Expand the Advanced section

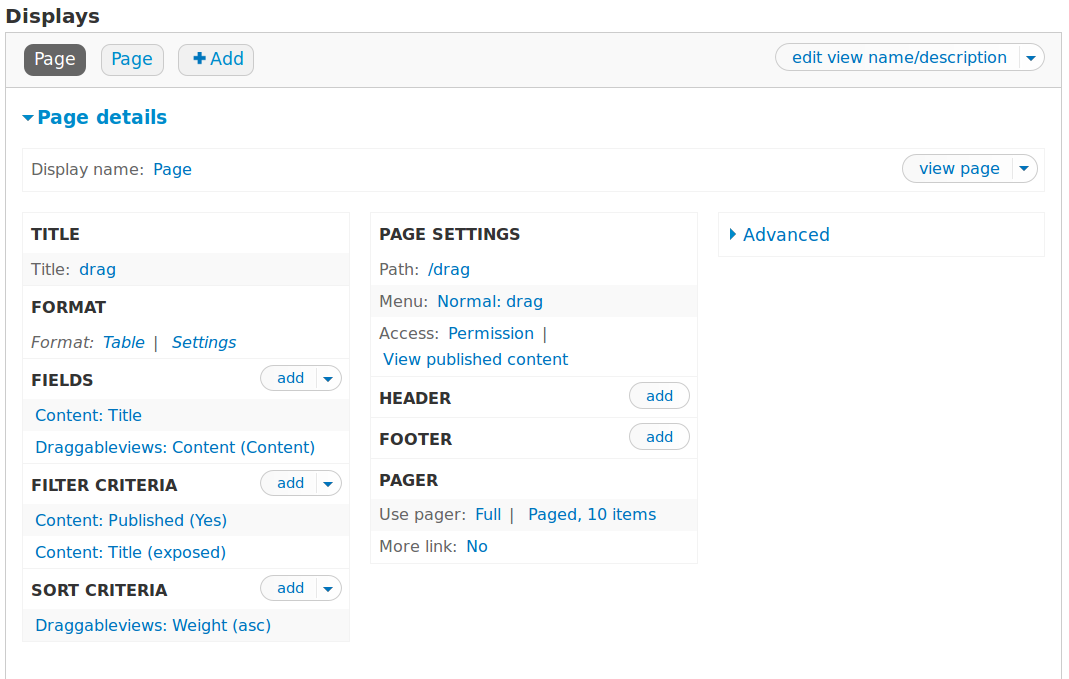[x=785, y=235]
